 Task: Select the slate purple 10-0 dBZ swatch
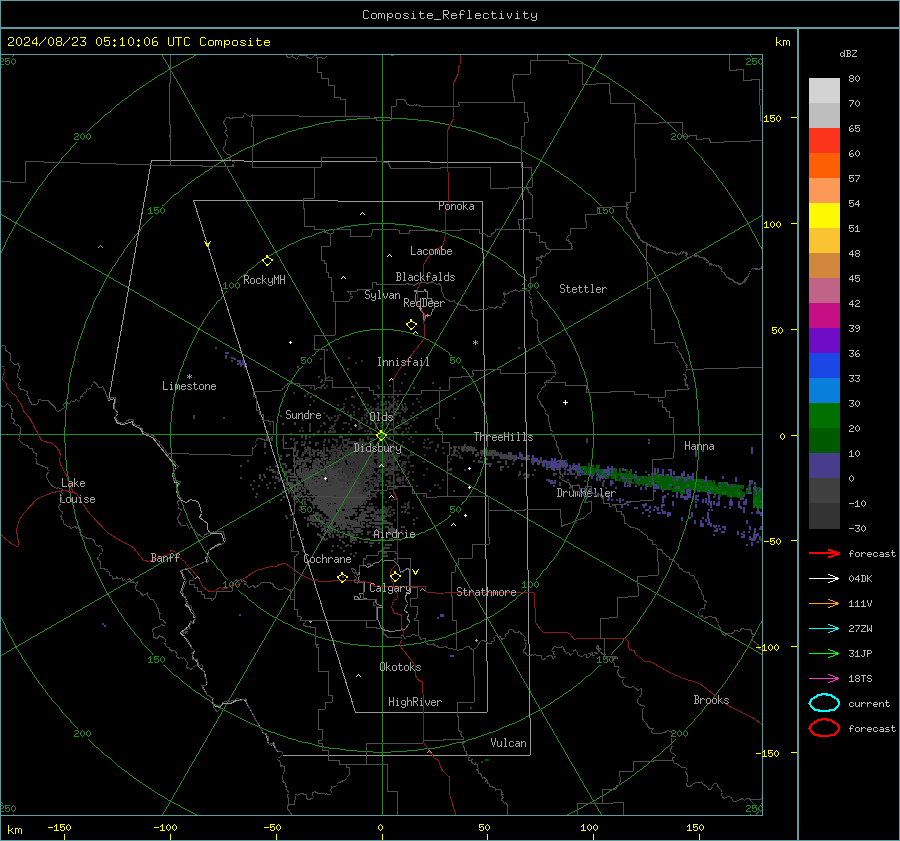coord(824,466)
